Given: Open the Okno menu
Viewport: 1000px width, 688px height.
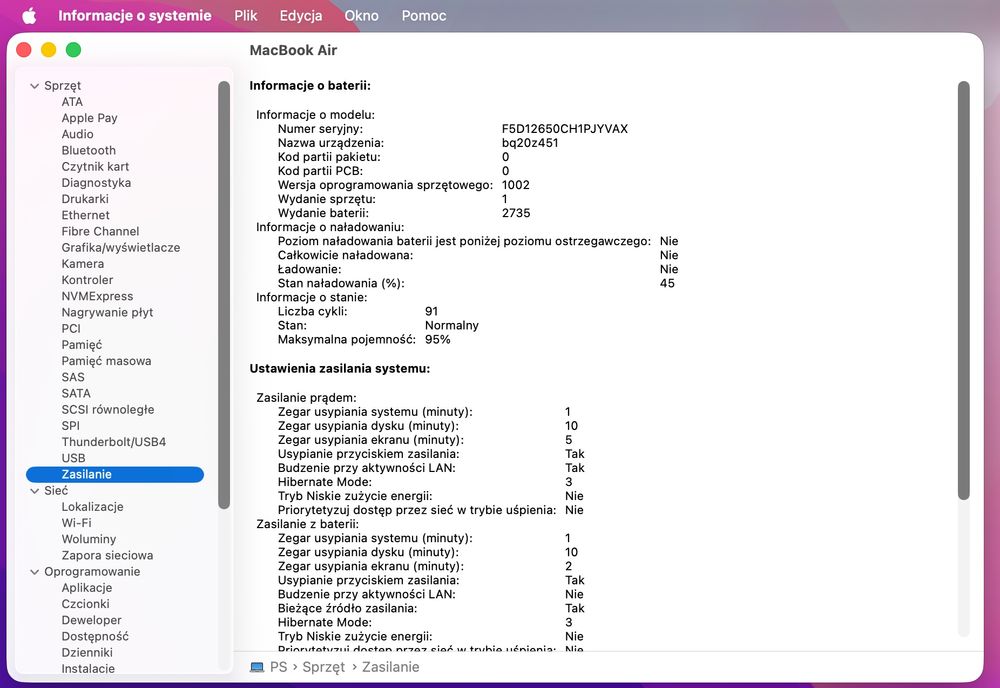Looking at the screenshot, I should (x=362, y=16).
